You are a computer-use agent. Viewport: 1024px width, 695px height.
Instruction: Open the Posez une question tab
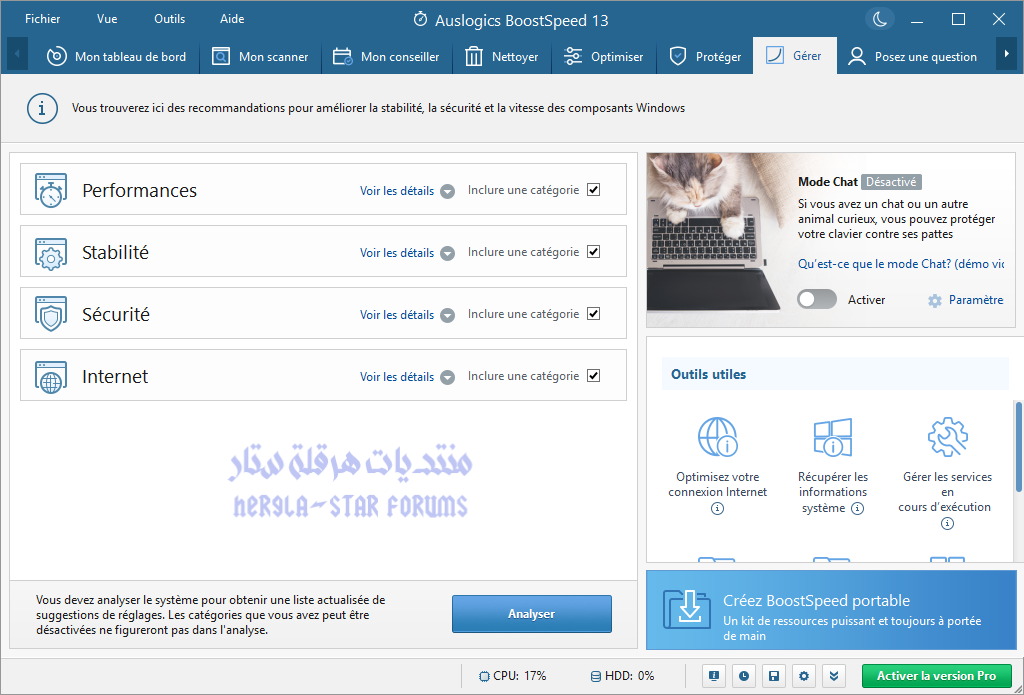click(x=912, y=57)
